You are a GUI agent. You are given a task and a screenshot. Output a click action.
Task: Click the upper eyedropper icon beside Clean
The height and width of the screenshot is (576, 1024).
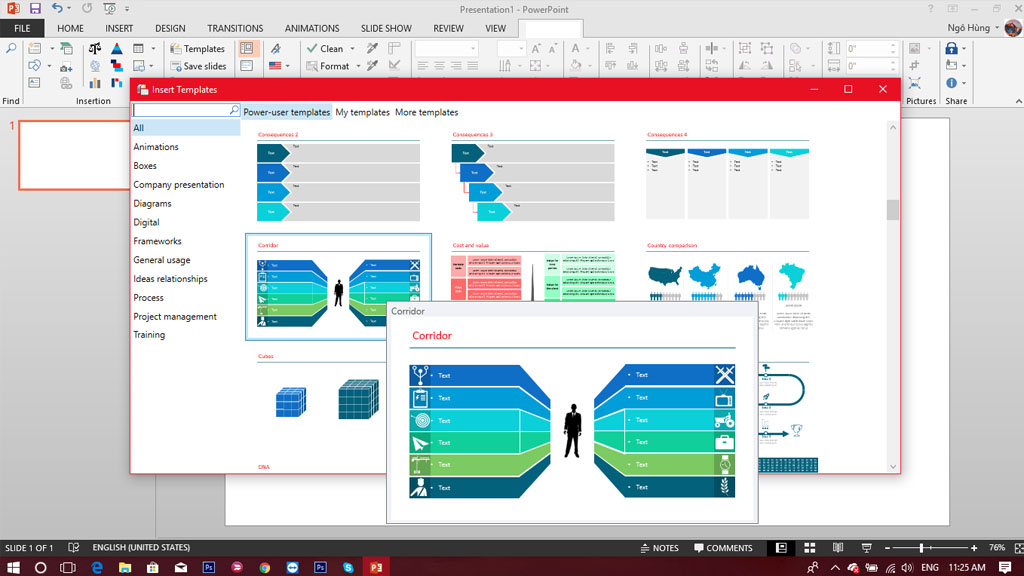372,48
